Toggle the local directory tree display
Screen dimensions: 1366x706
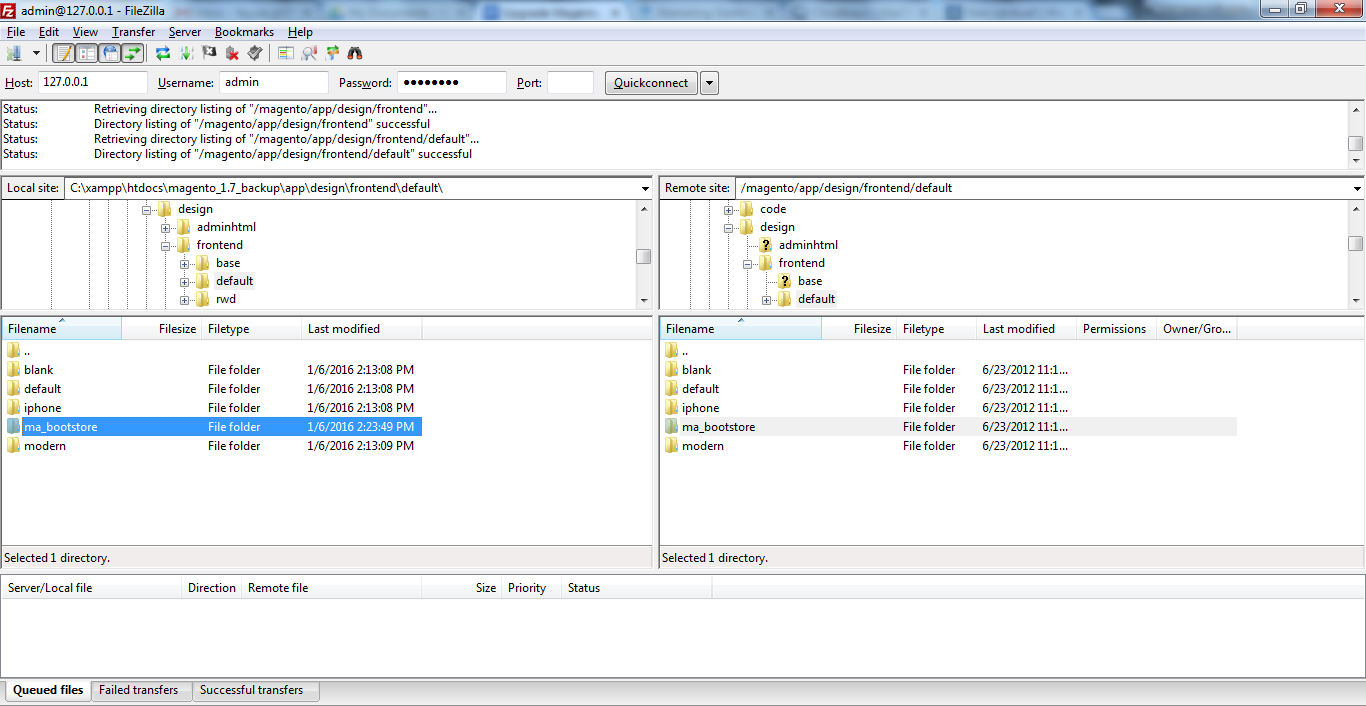coord(87,53)
